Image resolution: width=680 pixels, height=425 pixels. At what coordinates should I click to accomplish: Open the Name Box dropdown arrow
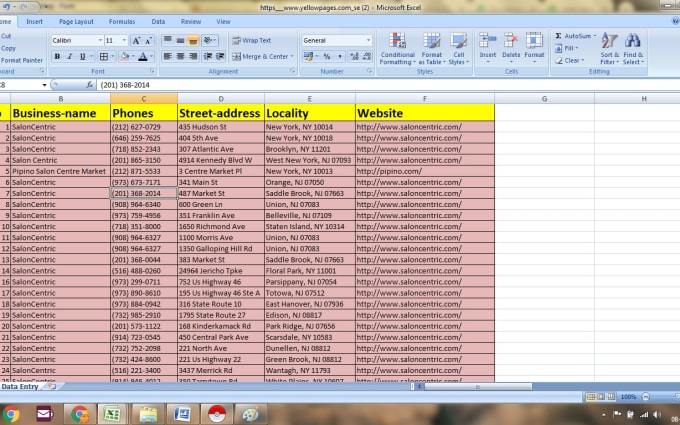coord(44,85)
